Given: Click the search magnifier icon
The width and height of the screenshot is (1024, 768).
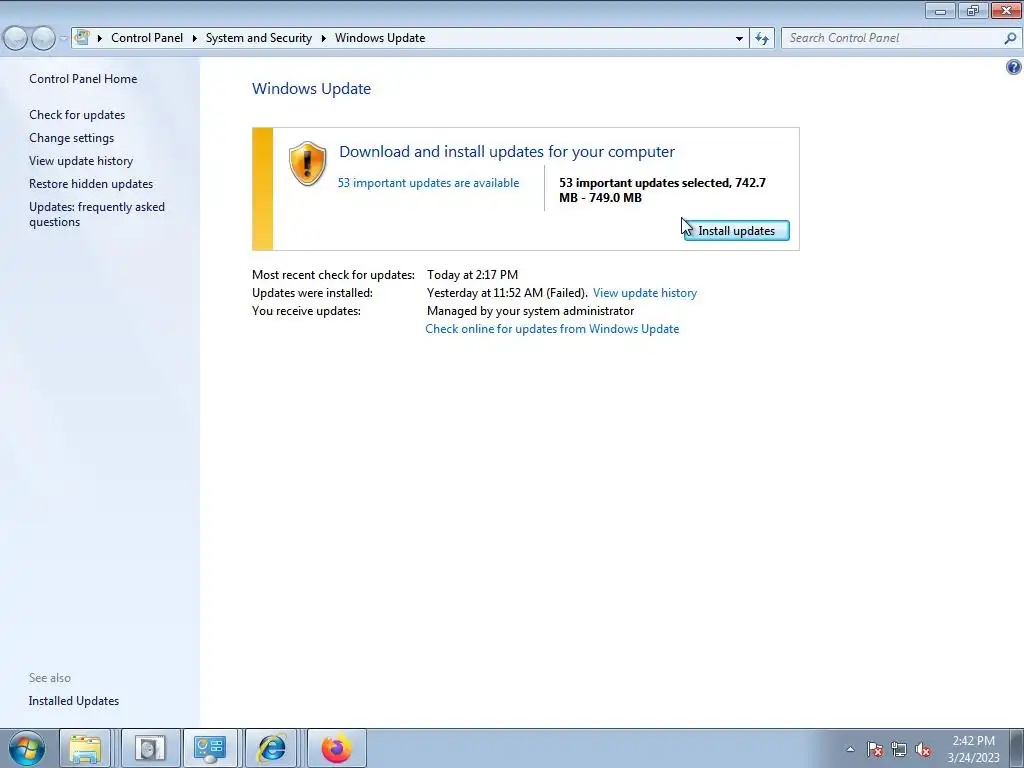Looking at the screenshot, I should pyautogui.click(x=1010, y=38).
